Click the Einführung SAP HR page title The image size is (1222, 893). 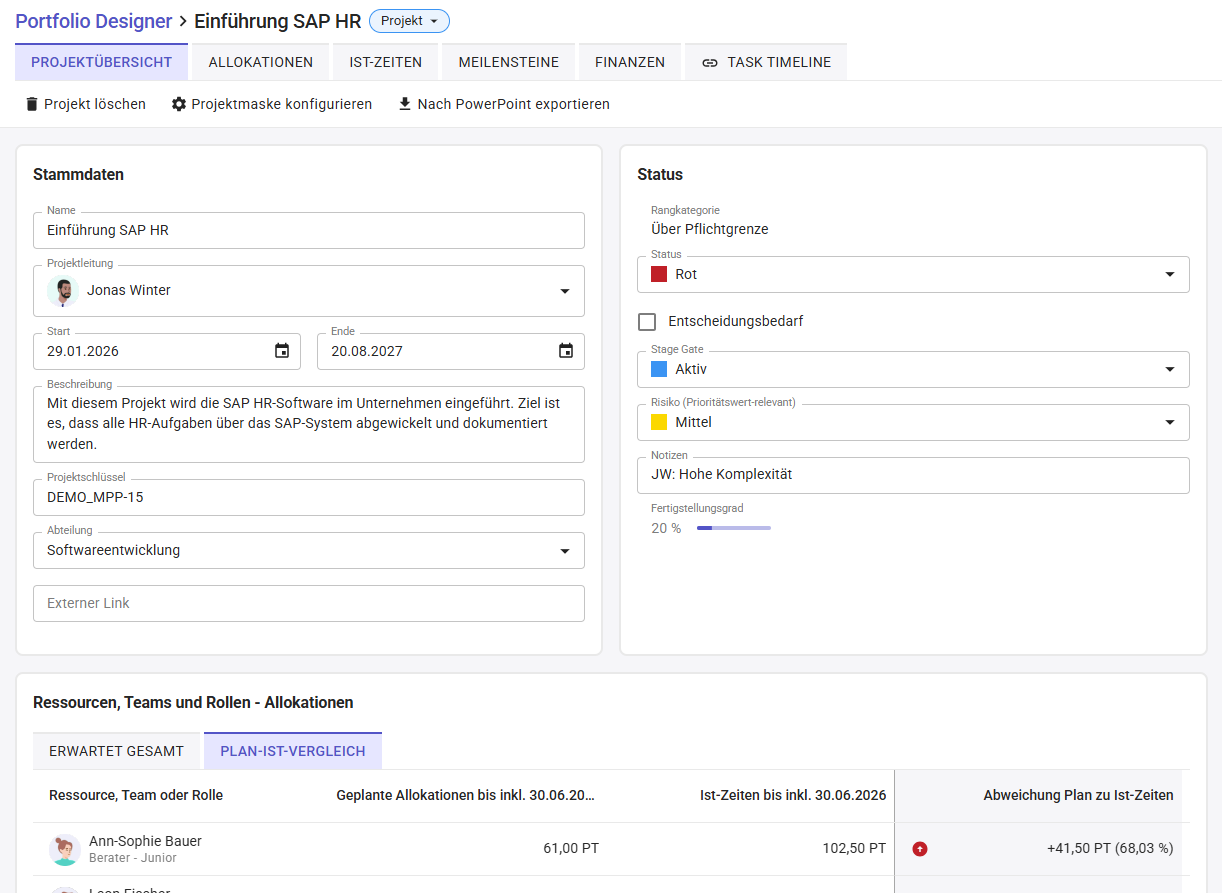278,21
